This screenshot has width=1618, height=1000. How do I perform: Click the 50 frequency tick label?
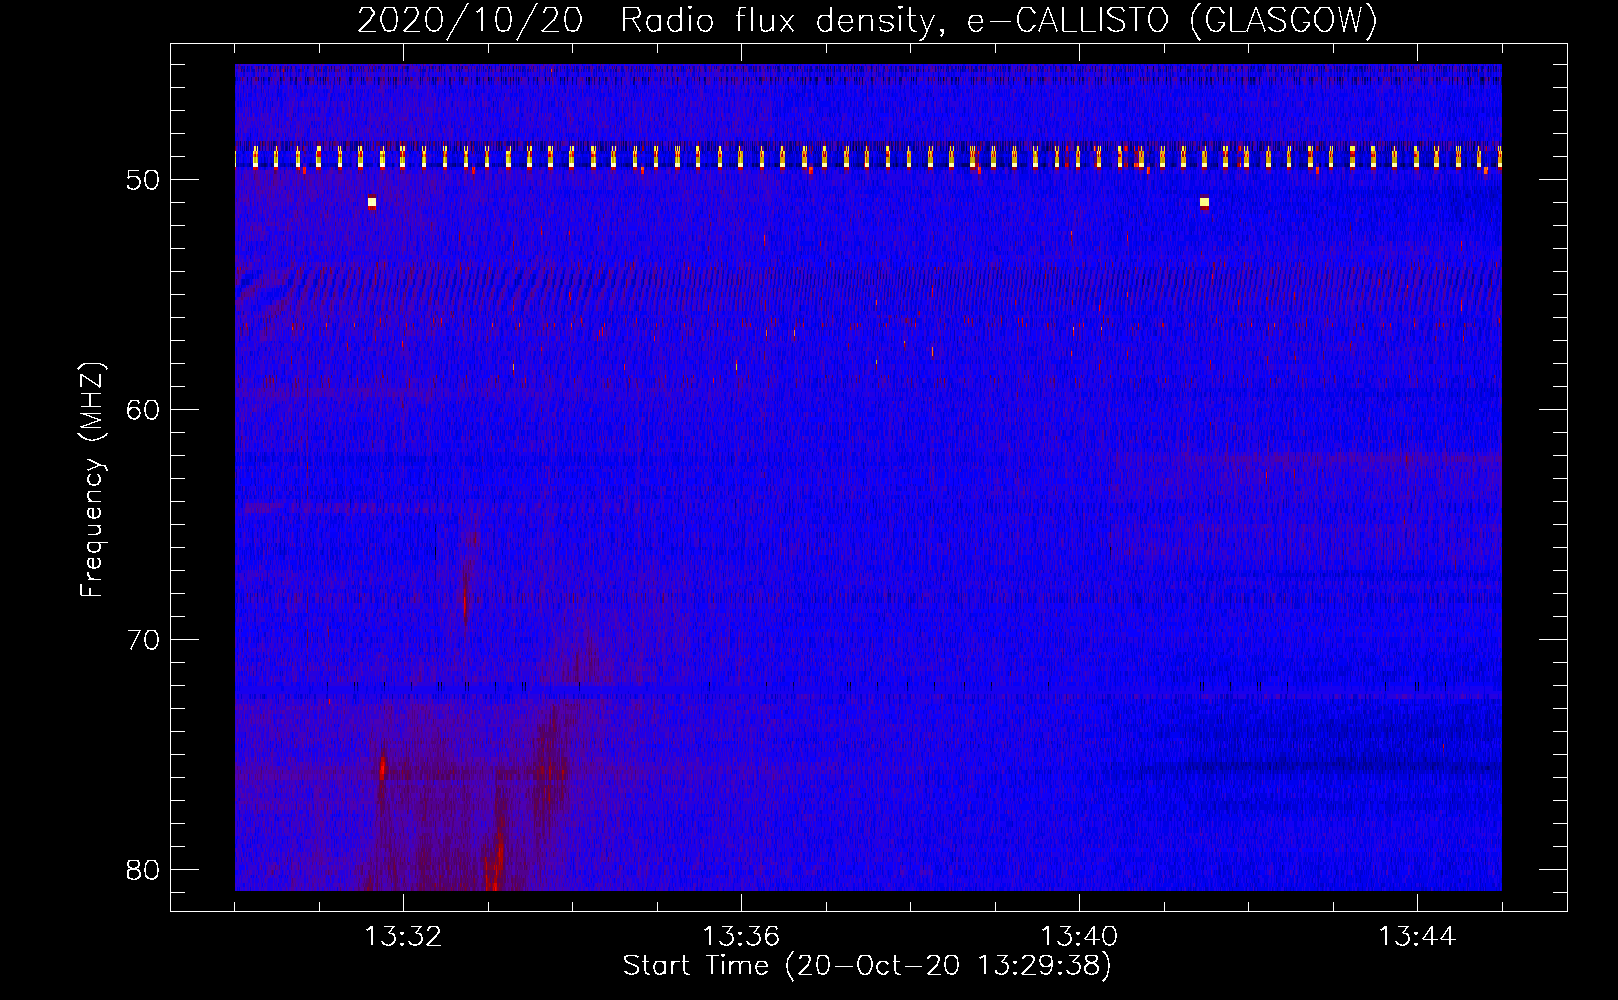coord(144,180)
